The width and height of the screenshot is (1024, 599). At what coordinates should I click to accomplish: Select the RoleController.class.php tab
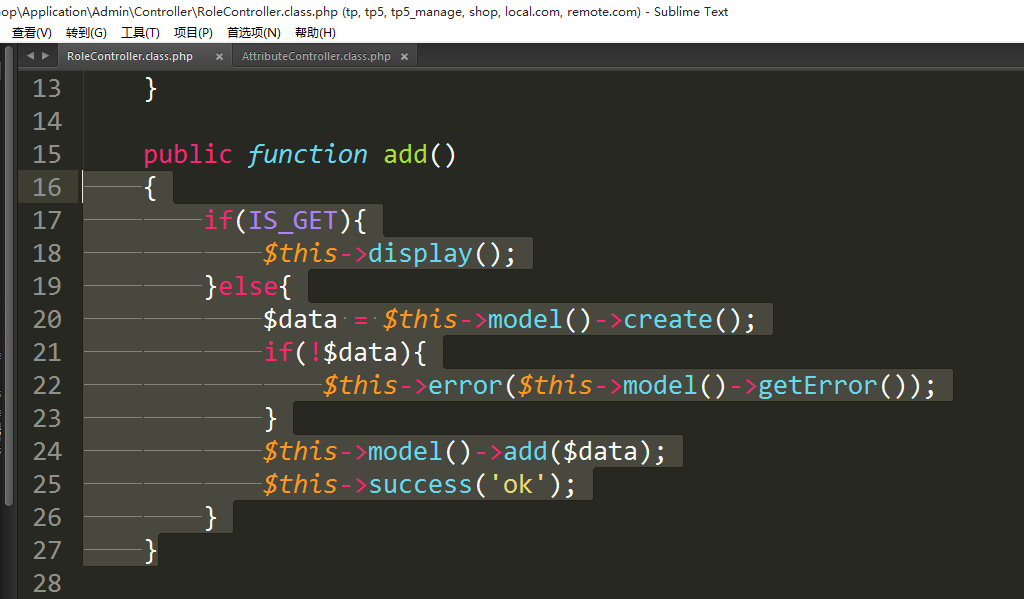tap(130, 57)
